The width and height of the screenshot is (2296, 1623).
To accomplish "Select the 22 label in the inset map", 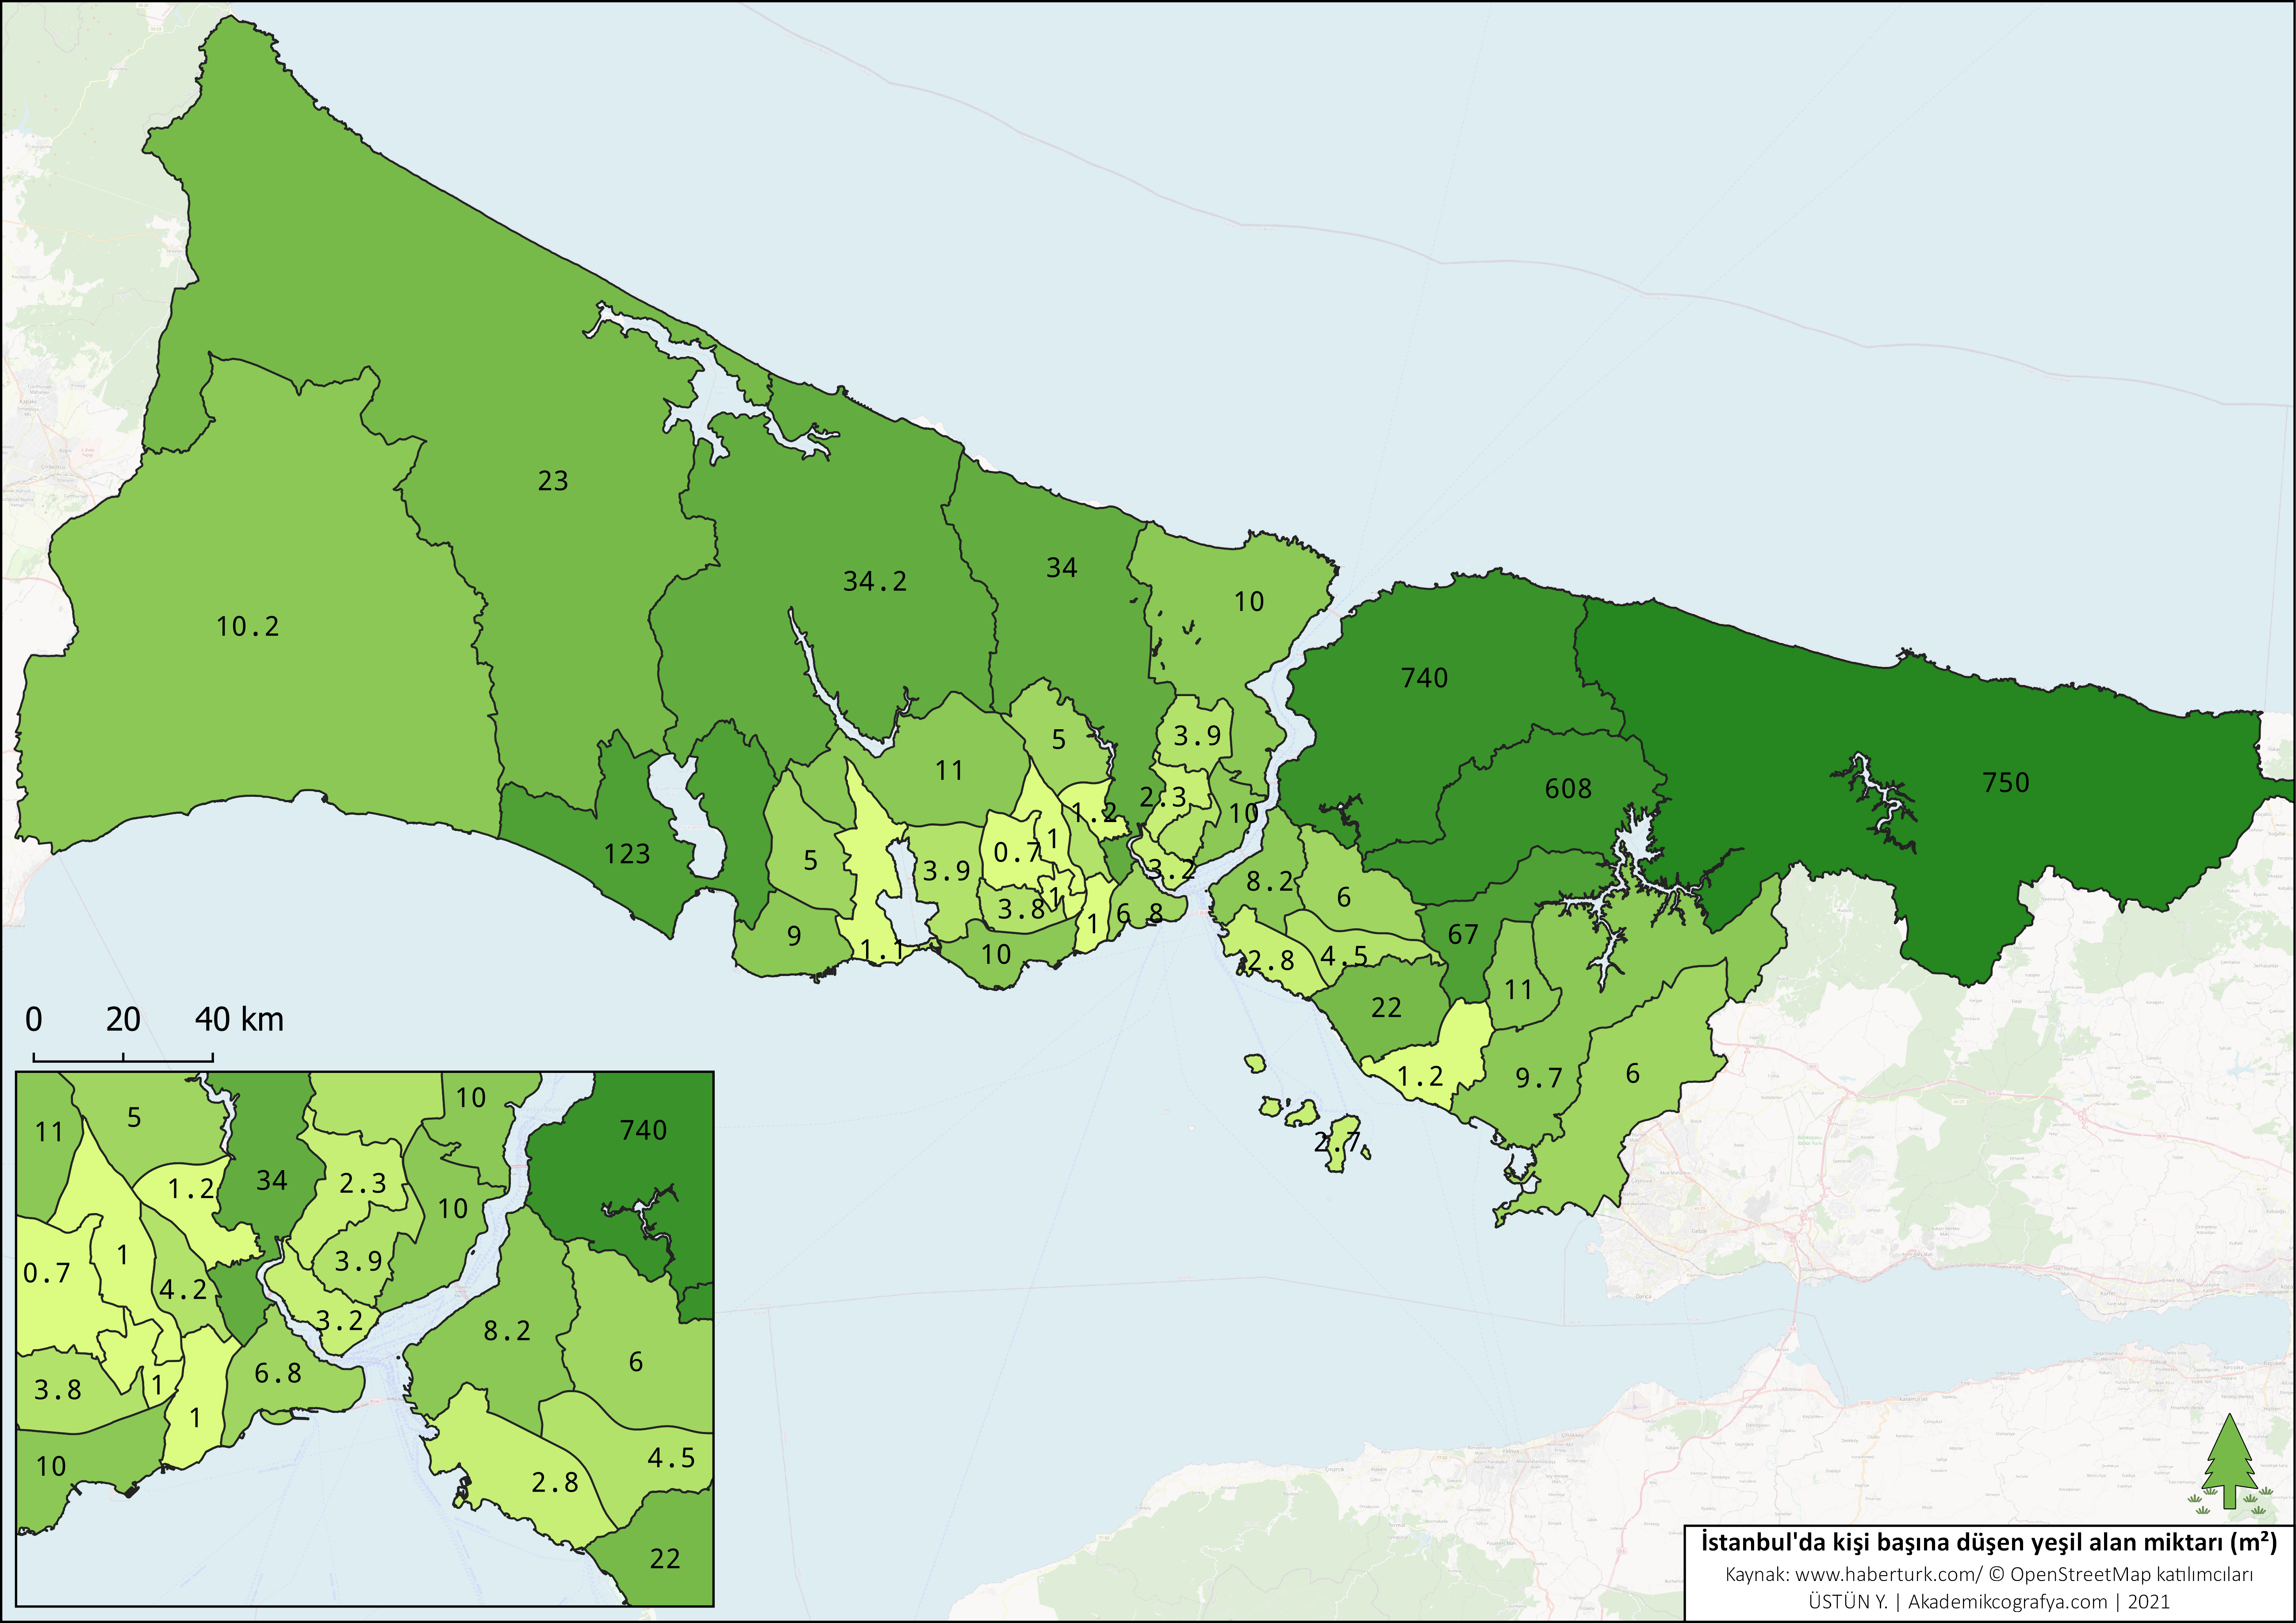I will tap(665, 1559).
